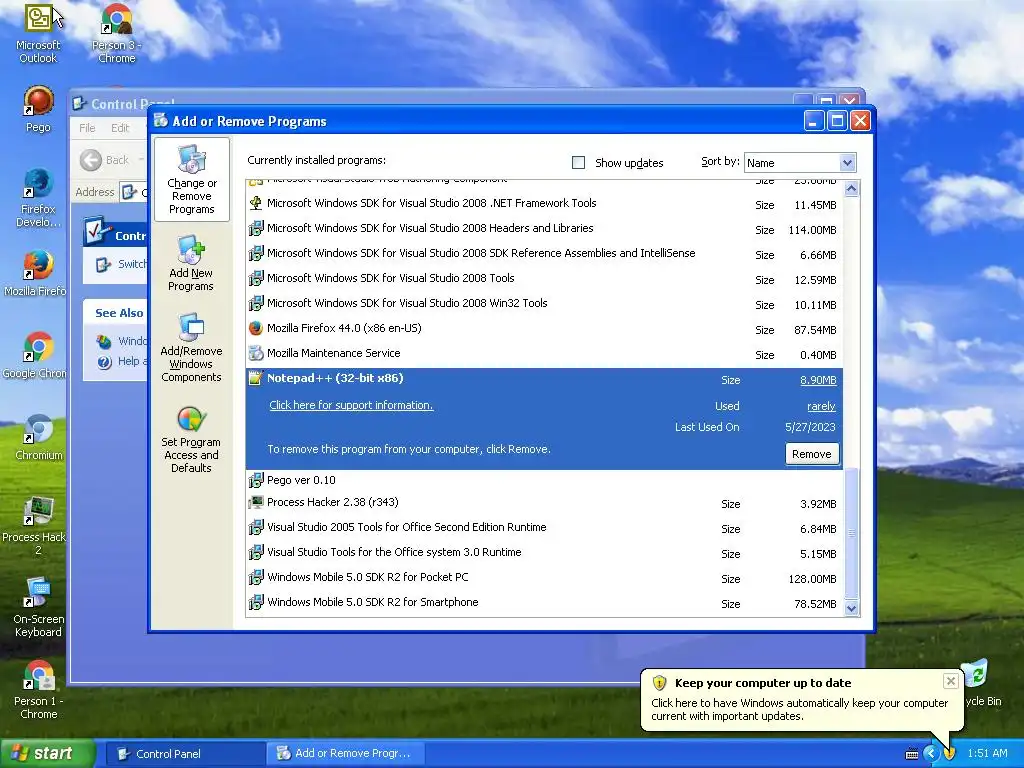This screenshot has height=768, width=1024.
Task: Expand hidden tray icons with the arrow
Action: (x=931, y=754)
